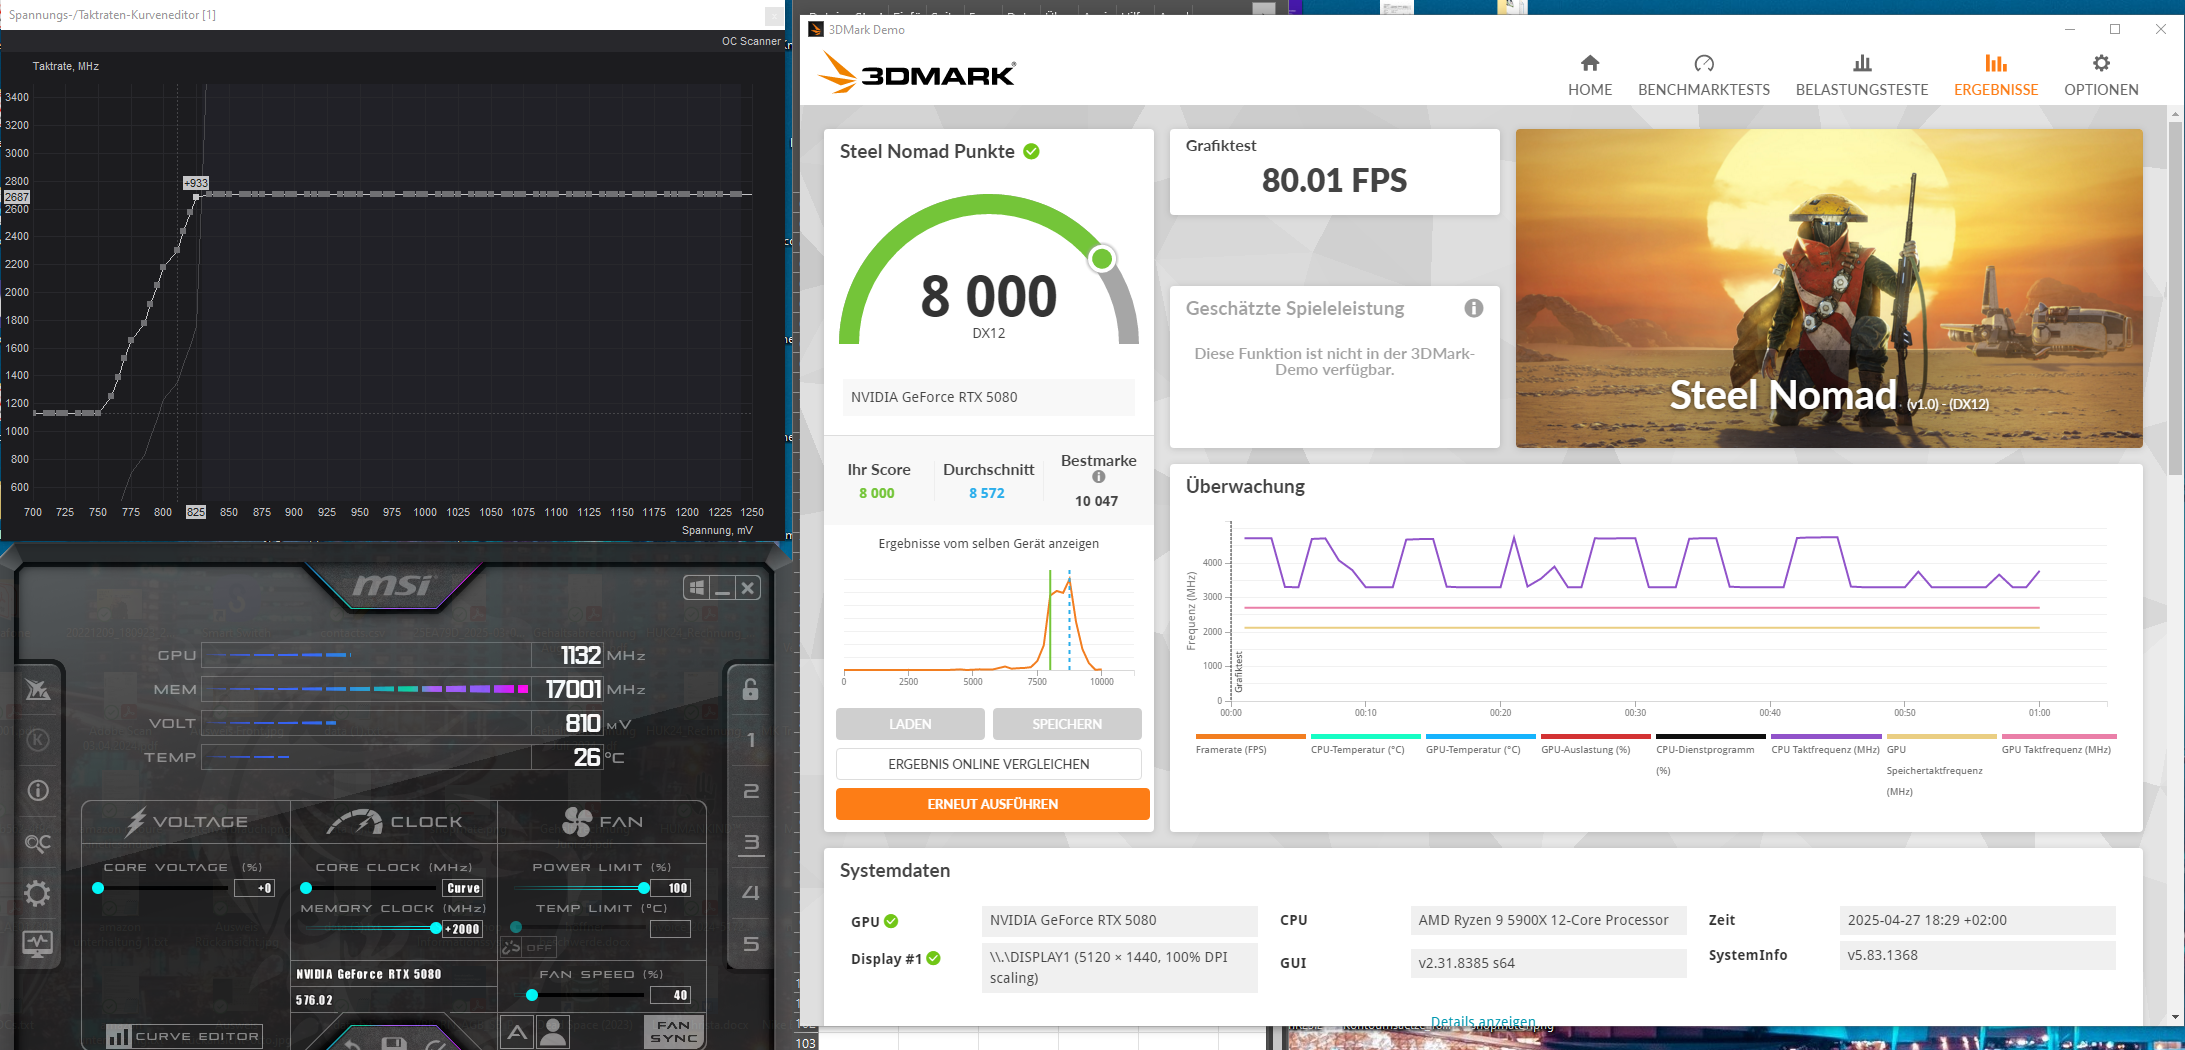Open the Afterburner CURVE EDITOR button
The image size is (2185, 1050).
[185, 1036]
